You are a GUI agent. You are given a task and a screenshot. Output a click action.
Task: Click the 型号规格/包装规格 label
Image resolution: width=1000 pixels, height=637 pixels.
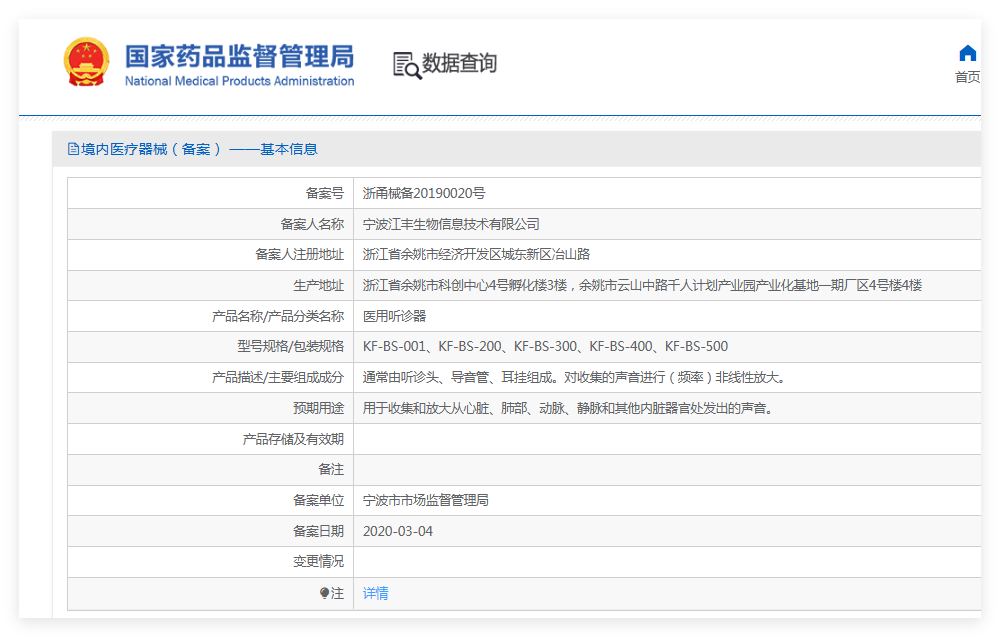tap(290, 346)
